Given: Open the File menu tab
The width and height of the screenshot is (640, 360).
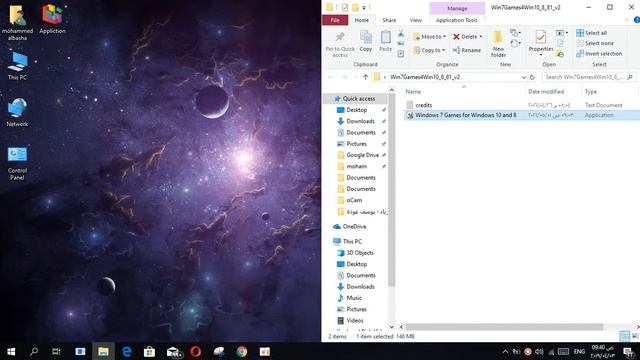Looking at the screenshot, I should pyautogui.click(x=335, y=20).
